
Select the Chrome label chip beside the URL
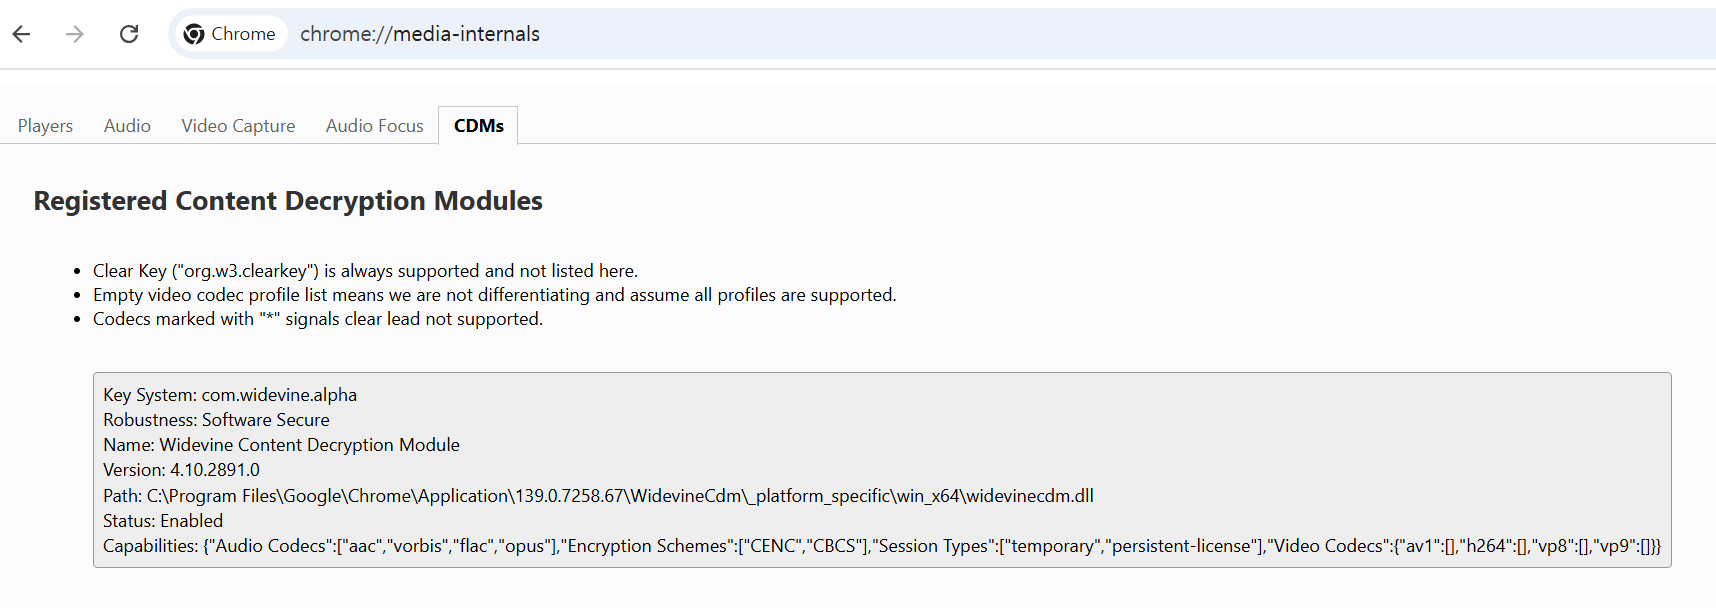230,33
